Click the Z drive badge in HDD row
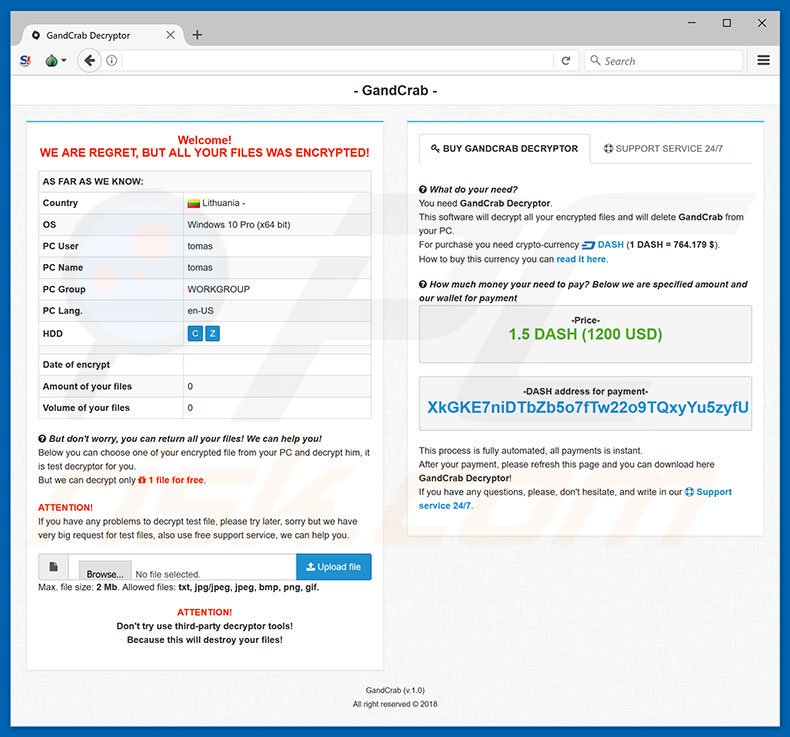This screenshot has height=737, width=790. pyautogui.click(x=212, y=333)
